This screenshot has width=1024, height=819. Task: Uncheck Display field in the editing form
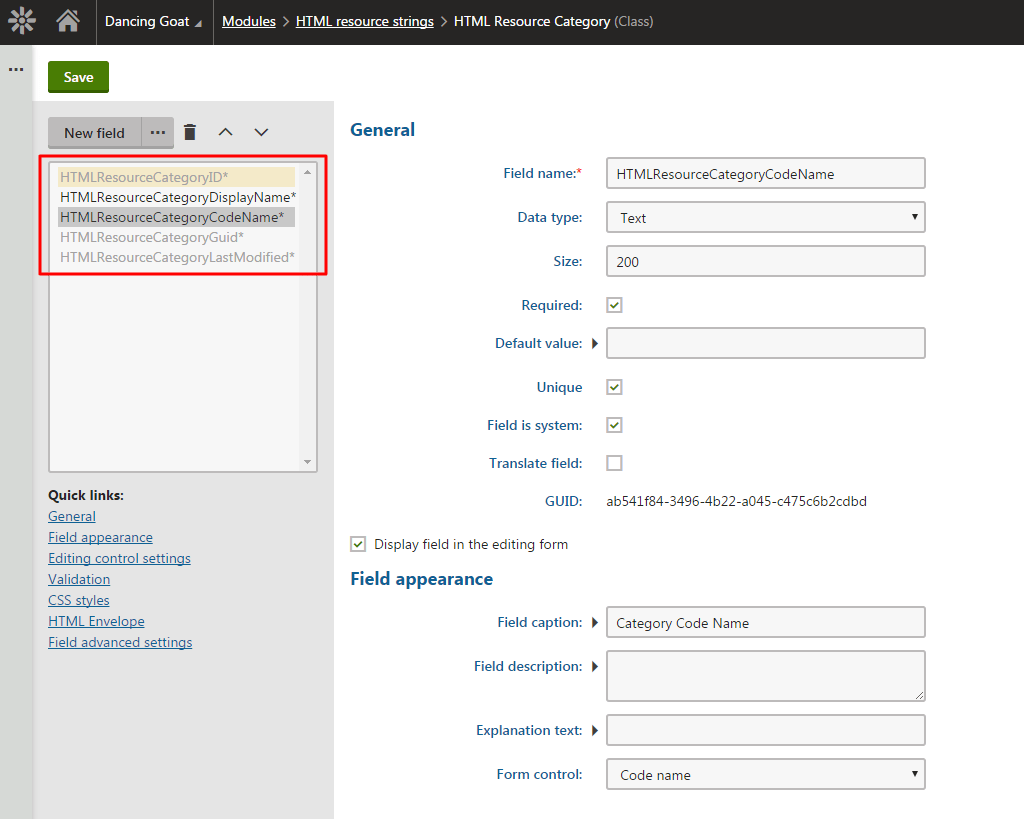358,544
